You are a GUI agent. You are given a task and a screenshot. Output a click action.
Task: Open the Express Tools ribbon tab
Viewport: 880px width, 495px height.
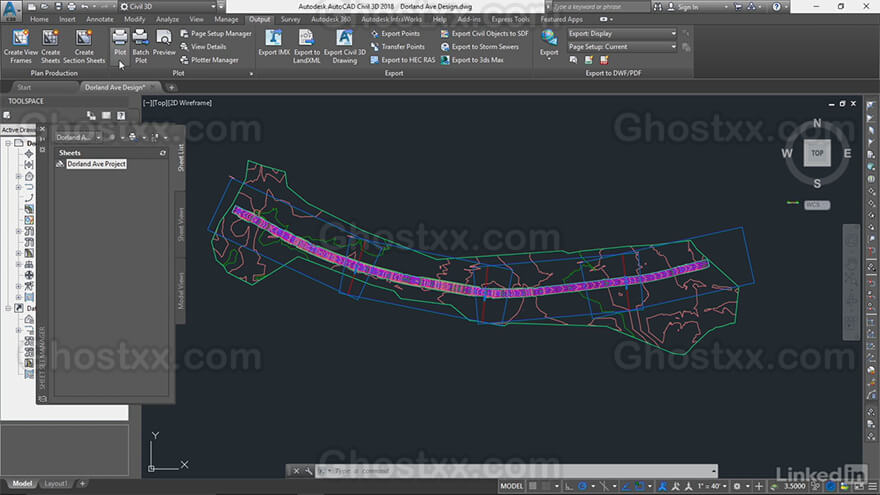(x=510, y=19)
